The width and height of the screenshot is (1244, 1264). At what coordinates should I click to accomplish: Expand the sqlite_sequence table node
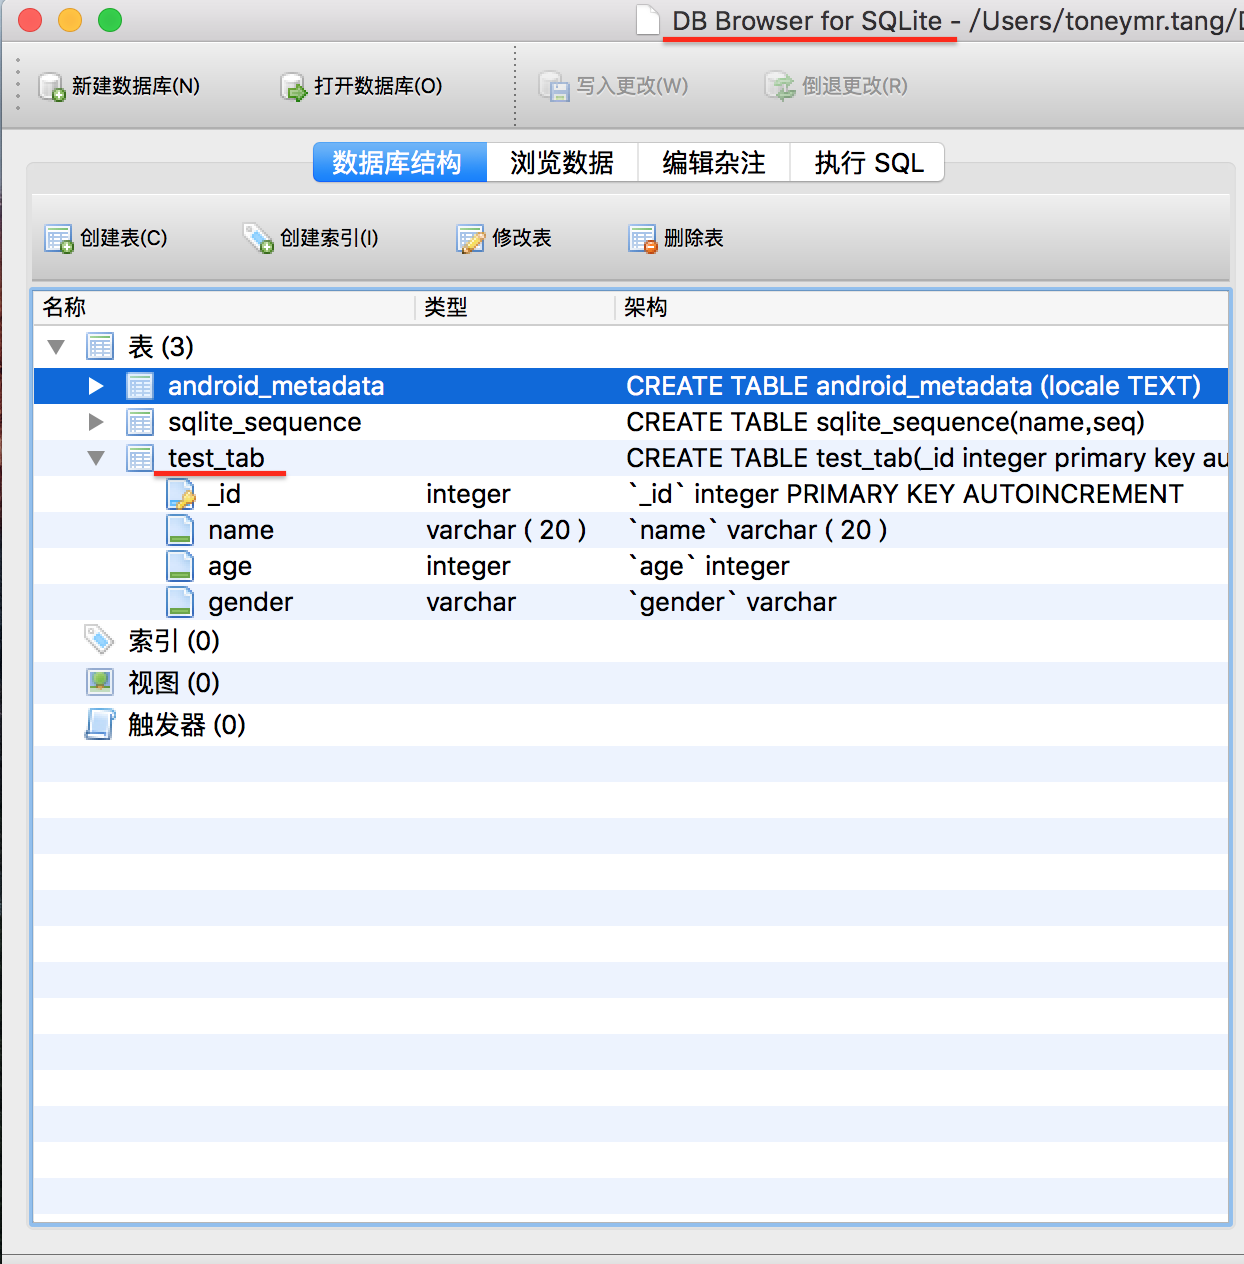coord(95,421)
